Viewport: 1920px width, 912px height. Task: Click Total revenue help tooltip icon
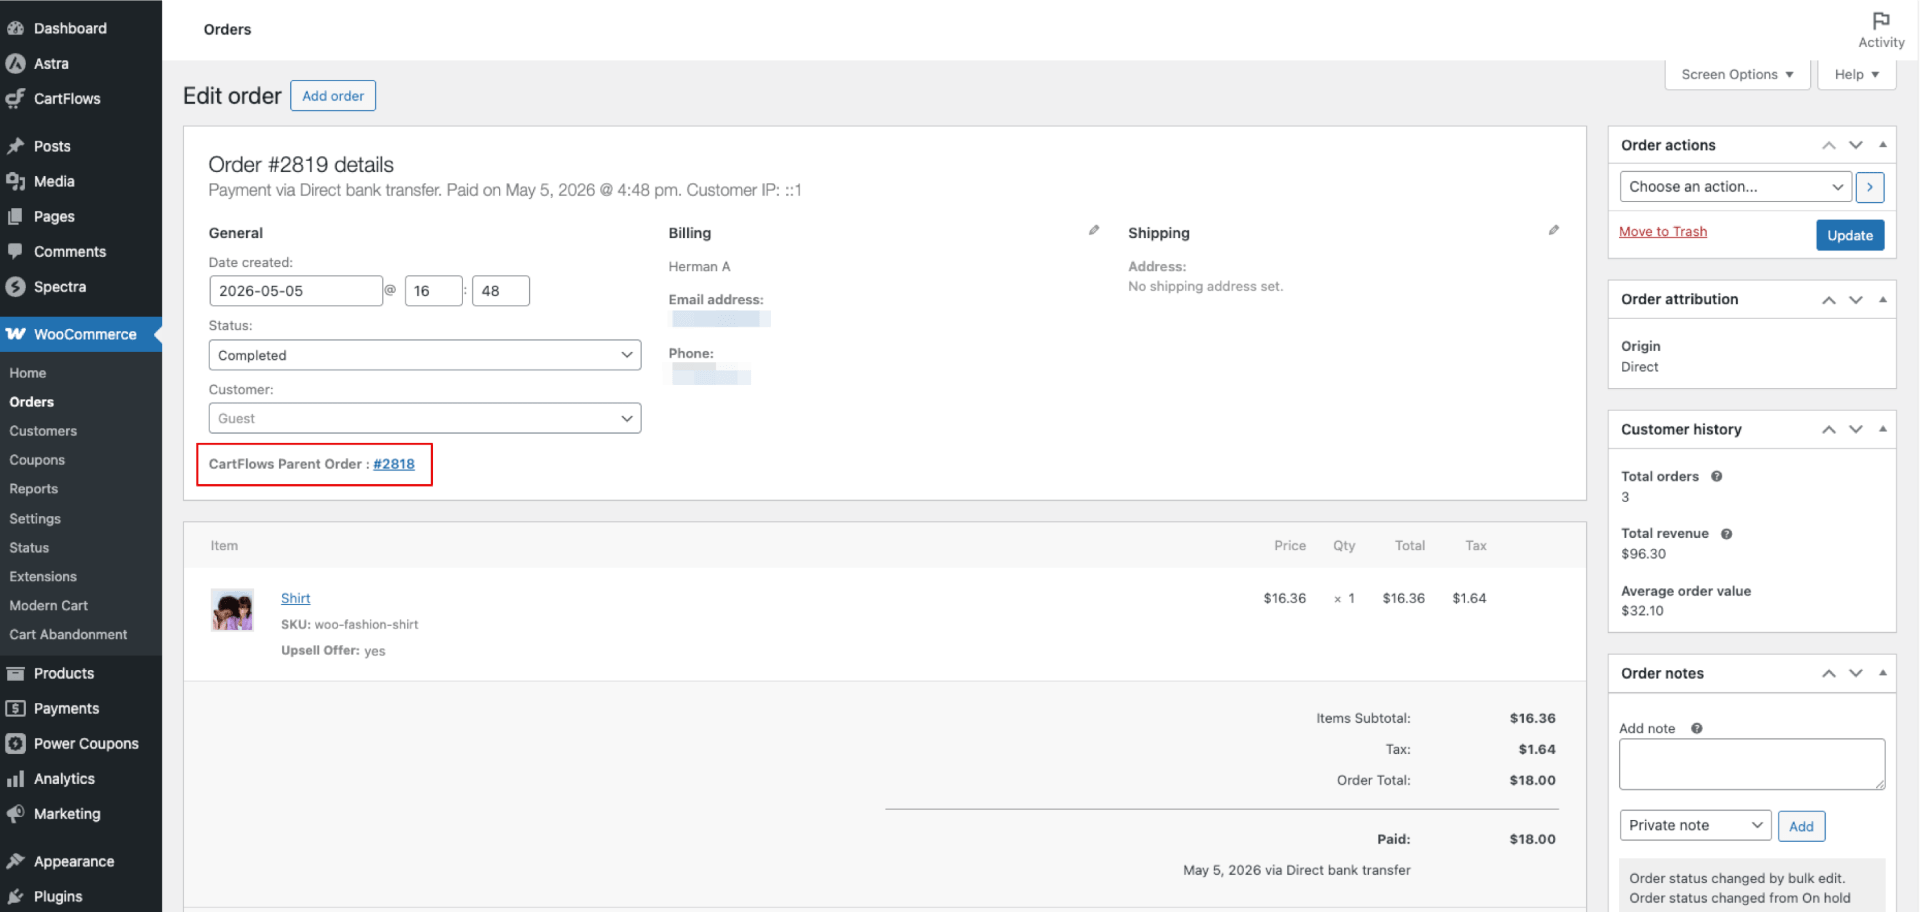coord(1726,533)
